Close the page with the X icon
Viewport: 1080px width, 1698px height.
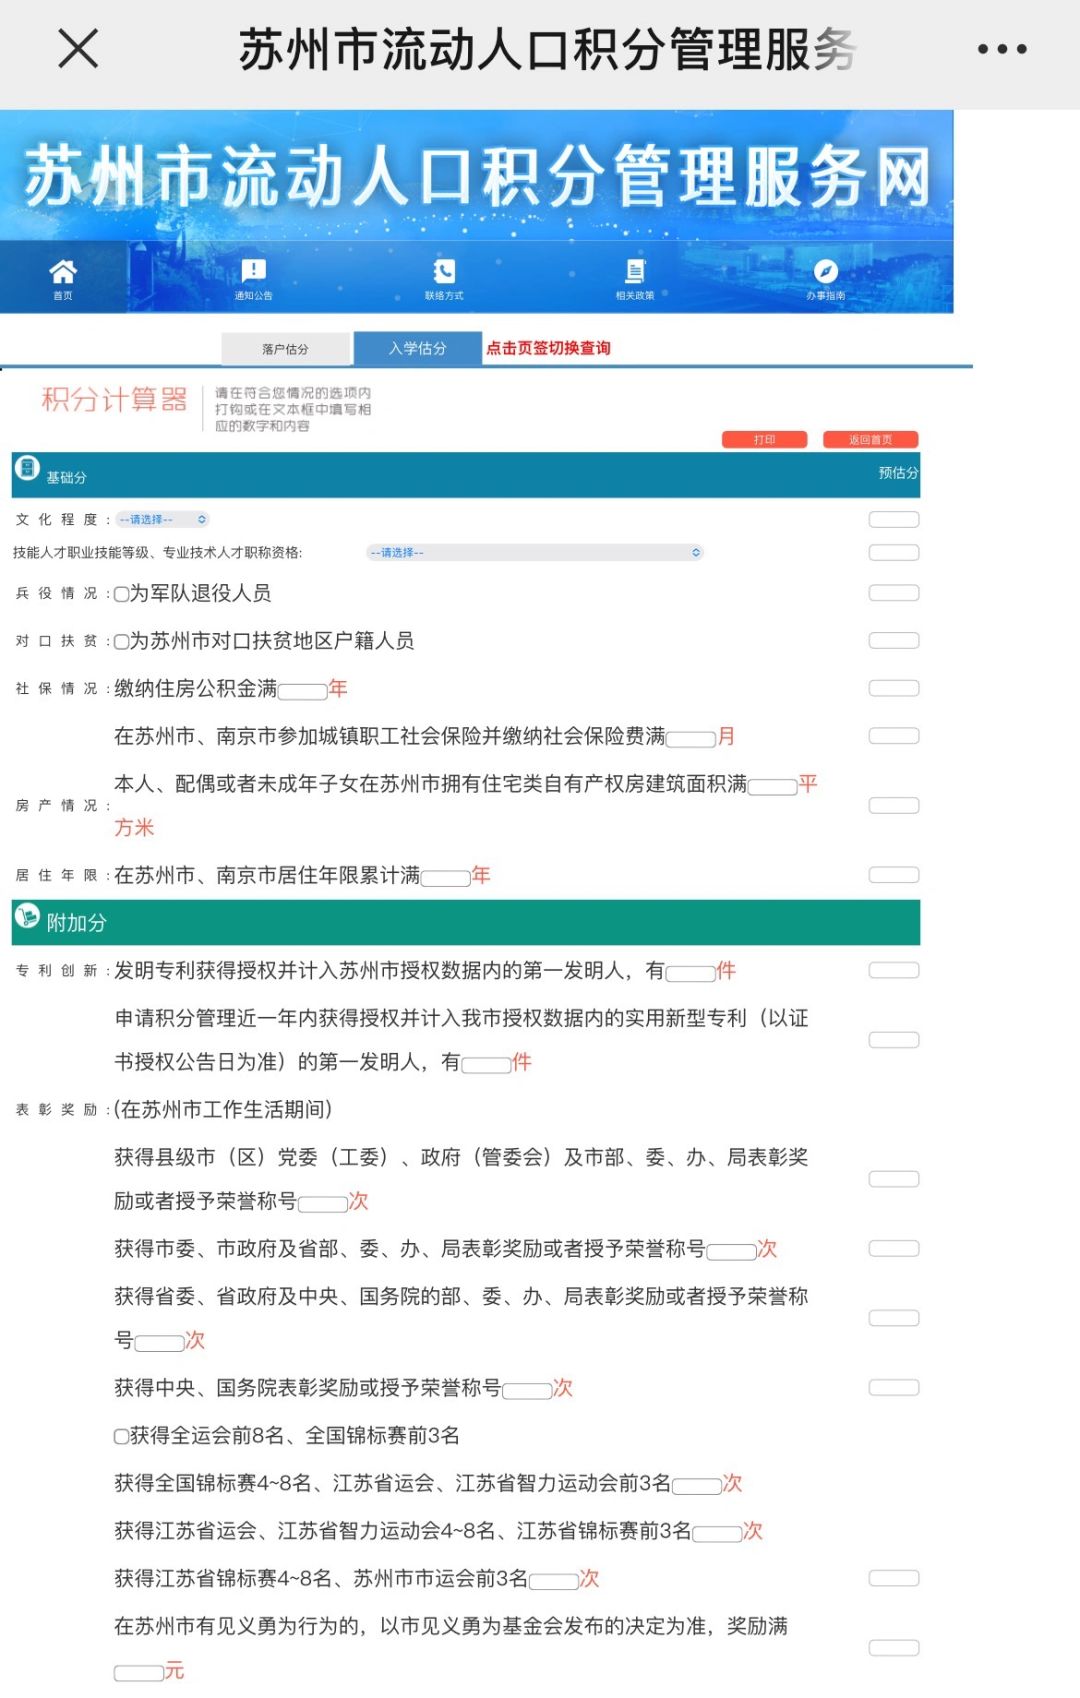point(78,48)
